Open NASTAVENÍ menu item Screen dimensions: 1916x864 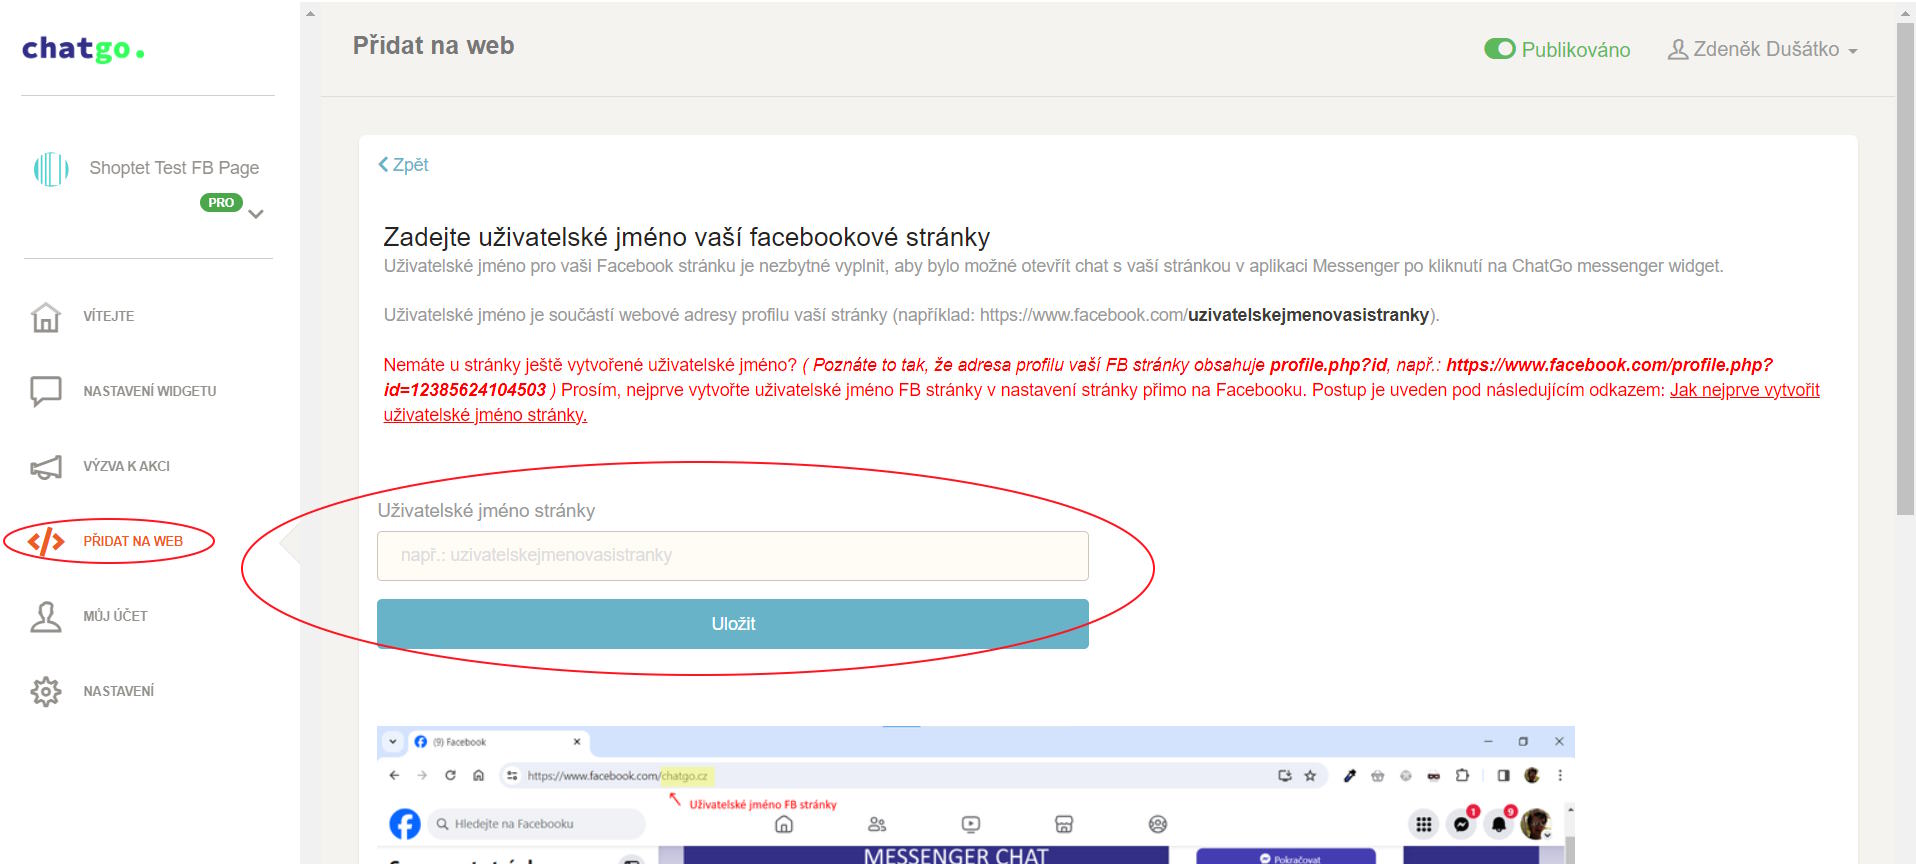point(119,691)
